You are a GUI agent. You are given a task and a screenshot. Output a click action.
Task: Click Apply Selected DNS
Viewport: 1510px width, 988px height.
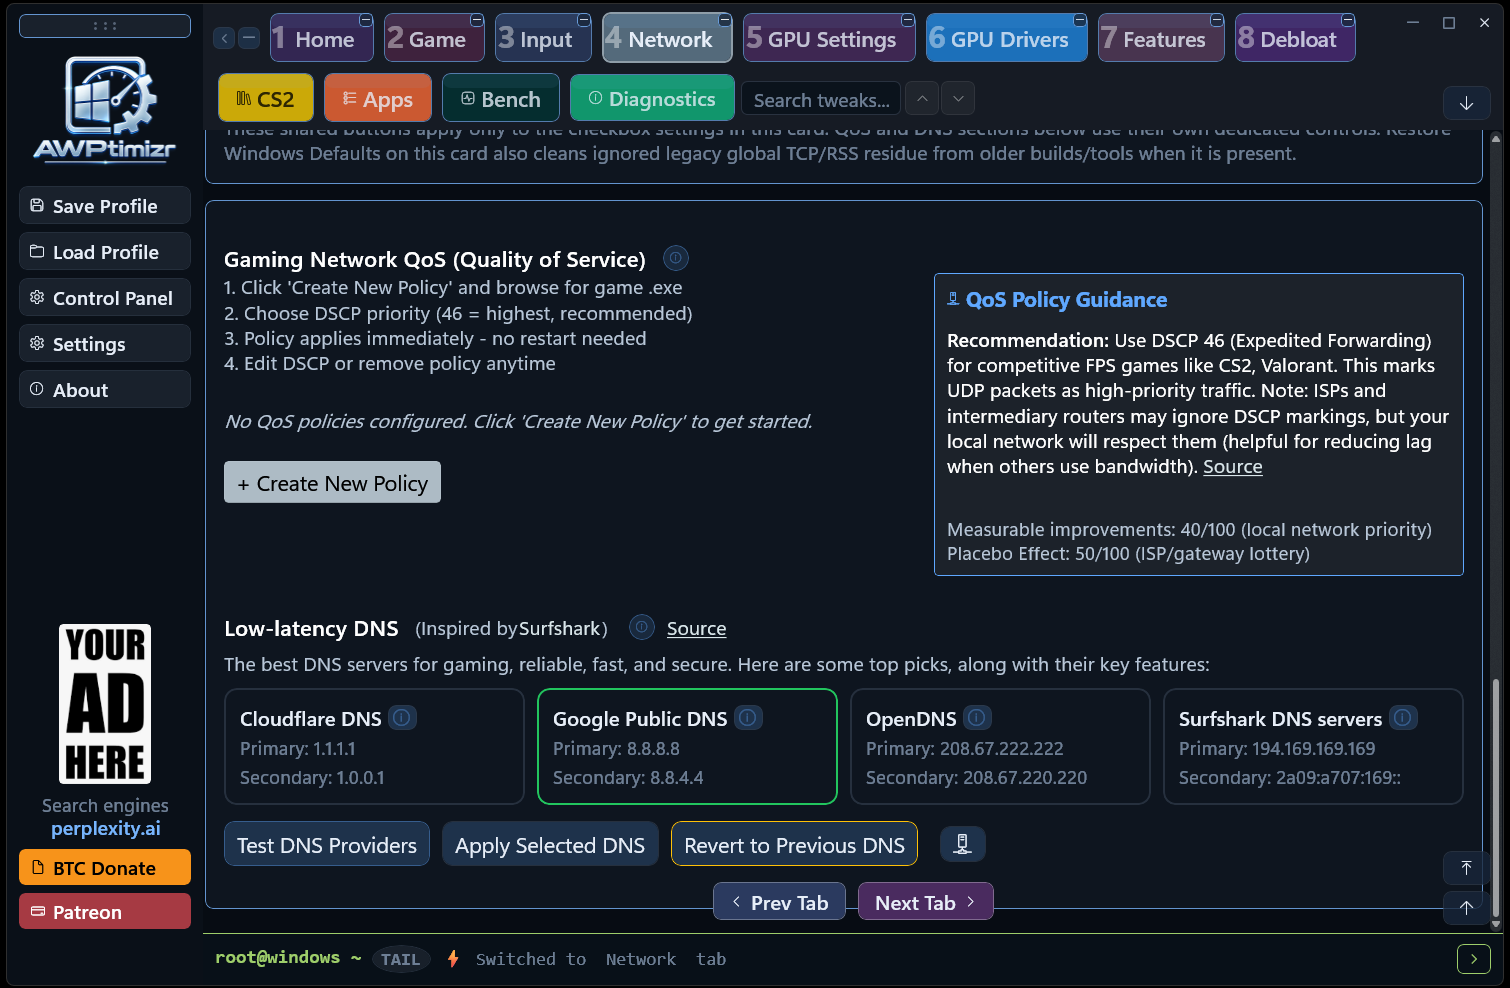coord(550,844)
